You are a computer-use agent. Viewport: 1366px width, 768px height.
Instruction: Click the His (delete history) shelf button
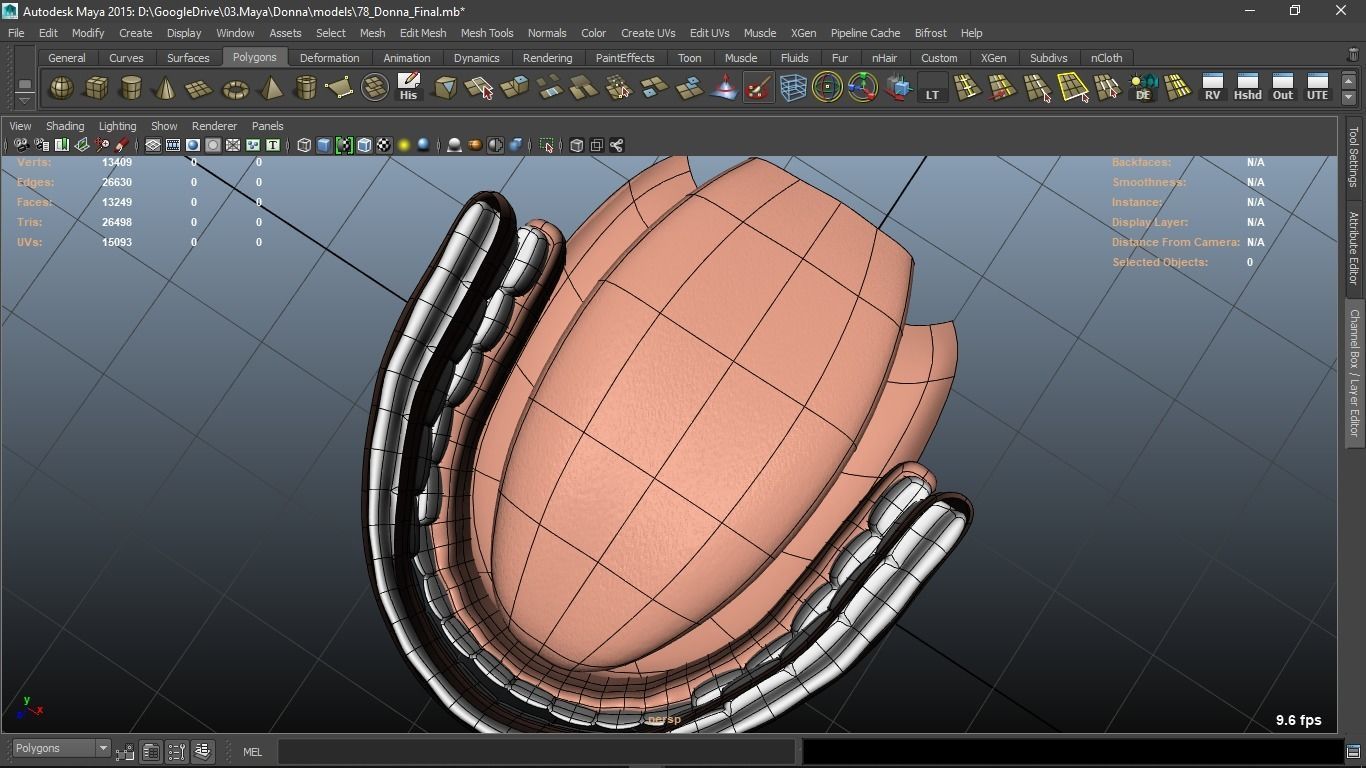[408, 88]
